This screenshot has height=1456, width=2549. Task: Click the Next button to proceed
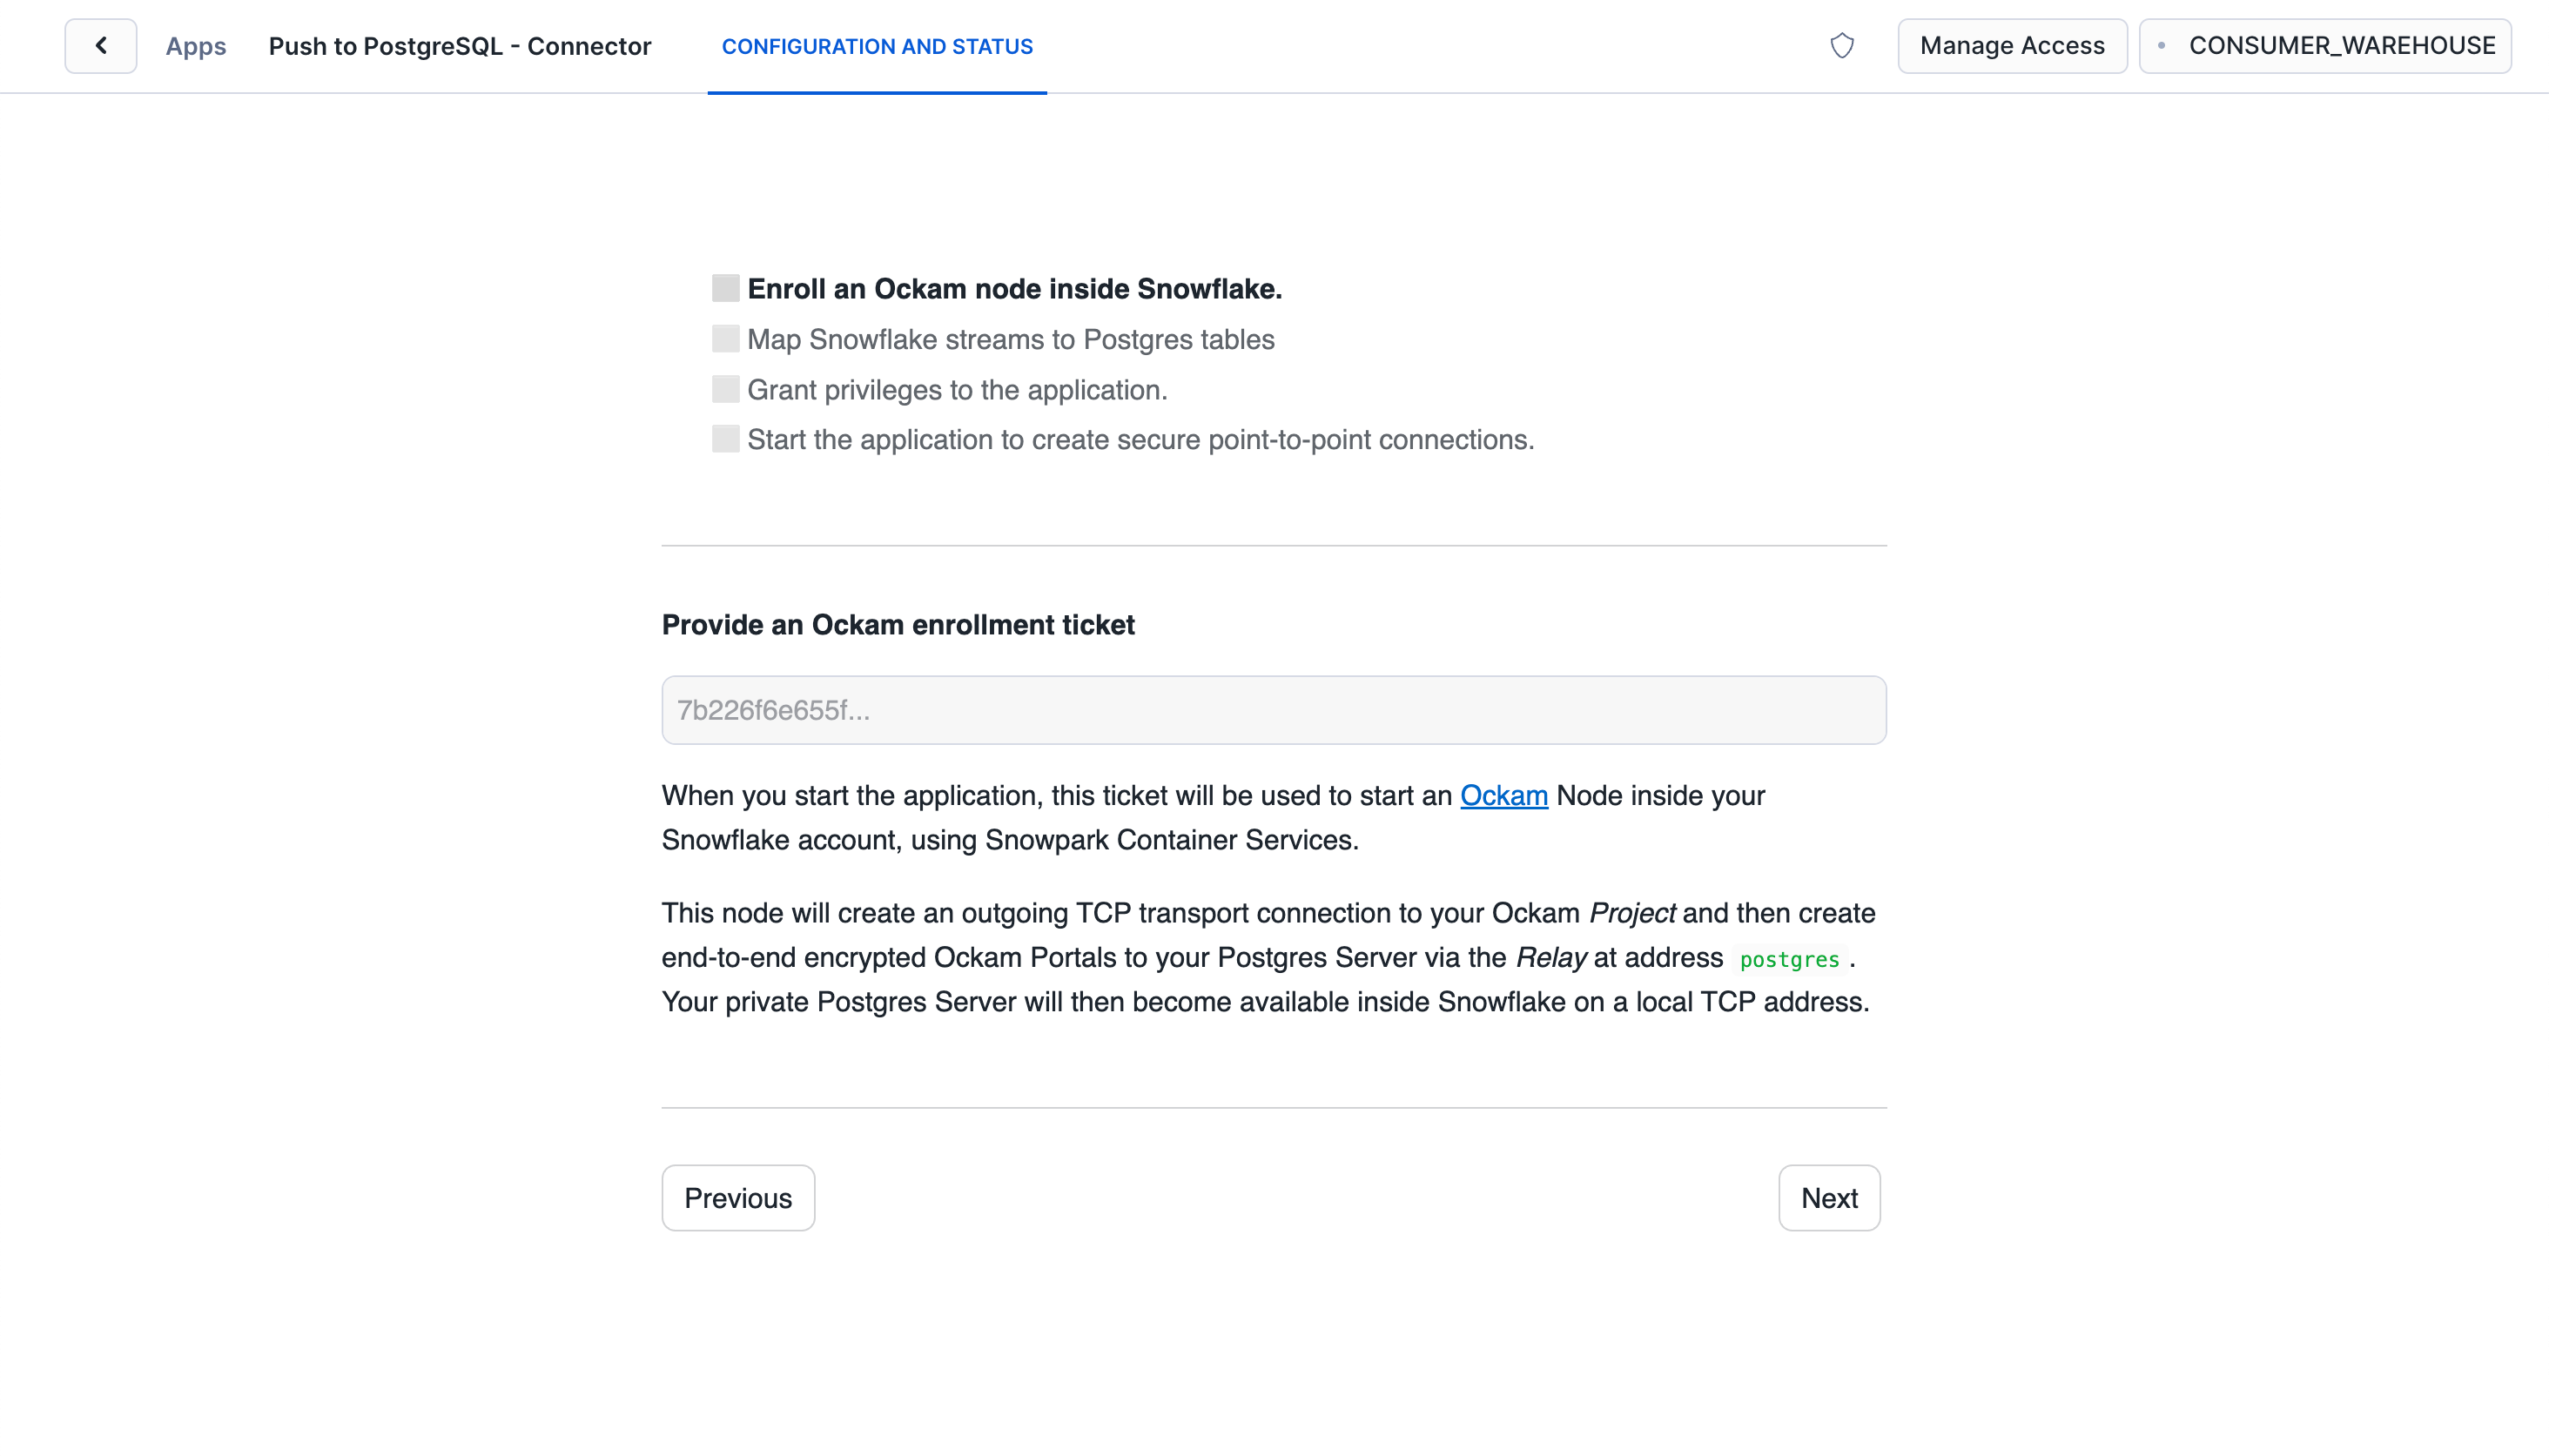[1829, 1197]
